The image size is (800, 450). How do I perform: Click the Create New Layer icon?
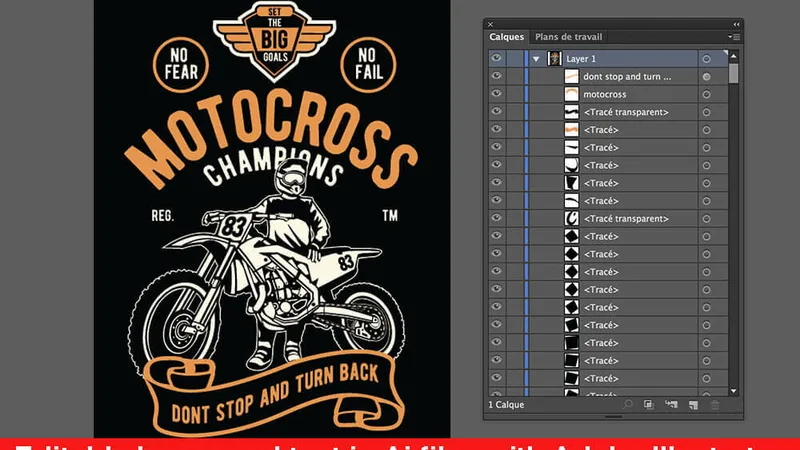pos(693,405)
